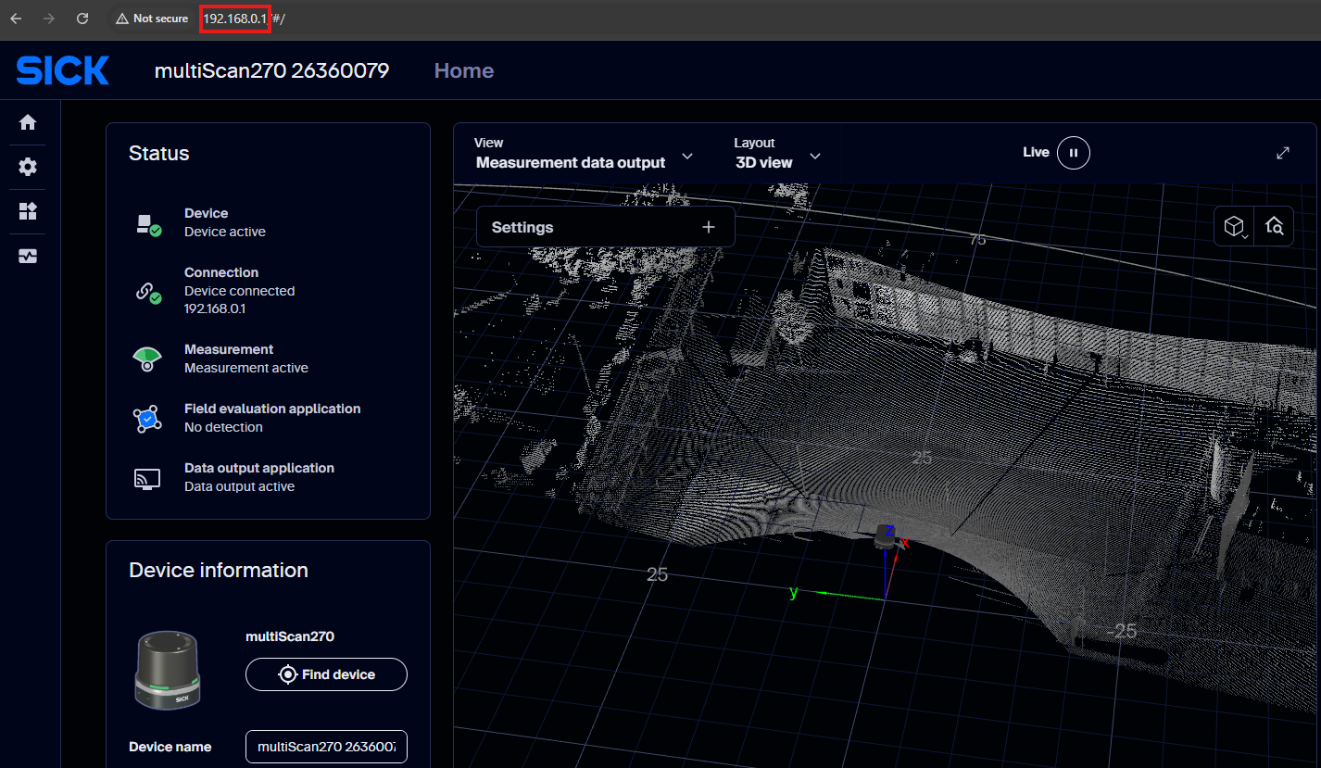1321x768 pixels.
Task: Open the View Measurement data output dropdown
Action: pyautogui.click(x=584, y=154)
